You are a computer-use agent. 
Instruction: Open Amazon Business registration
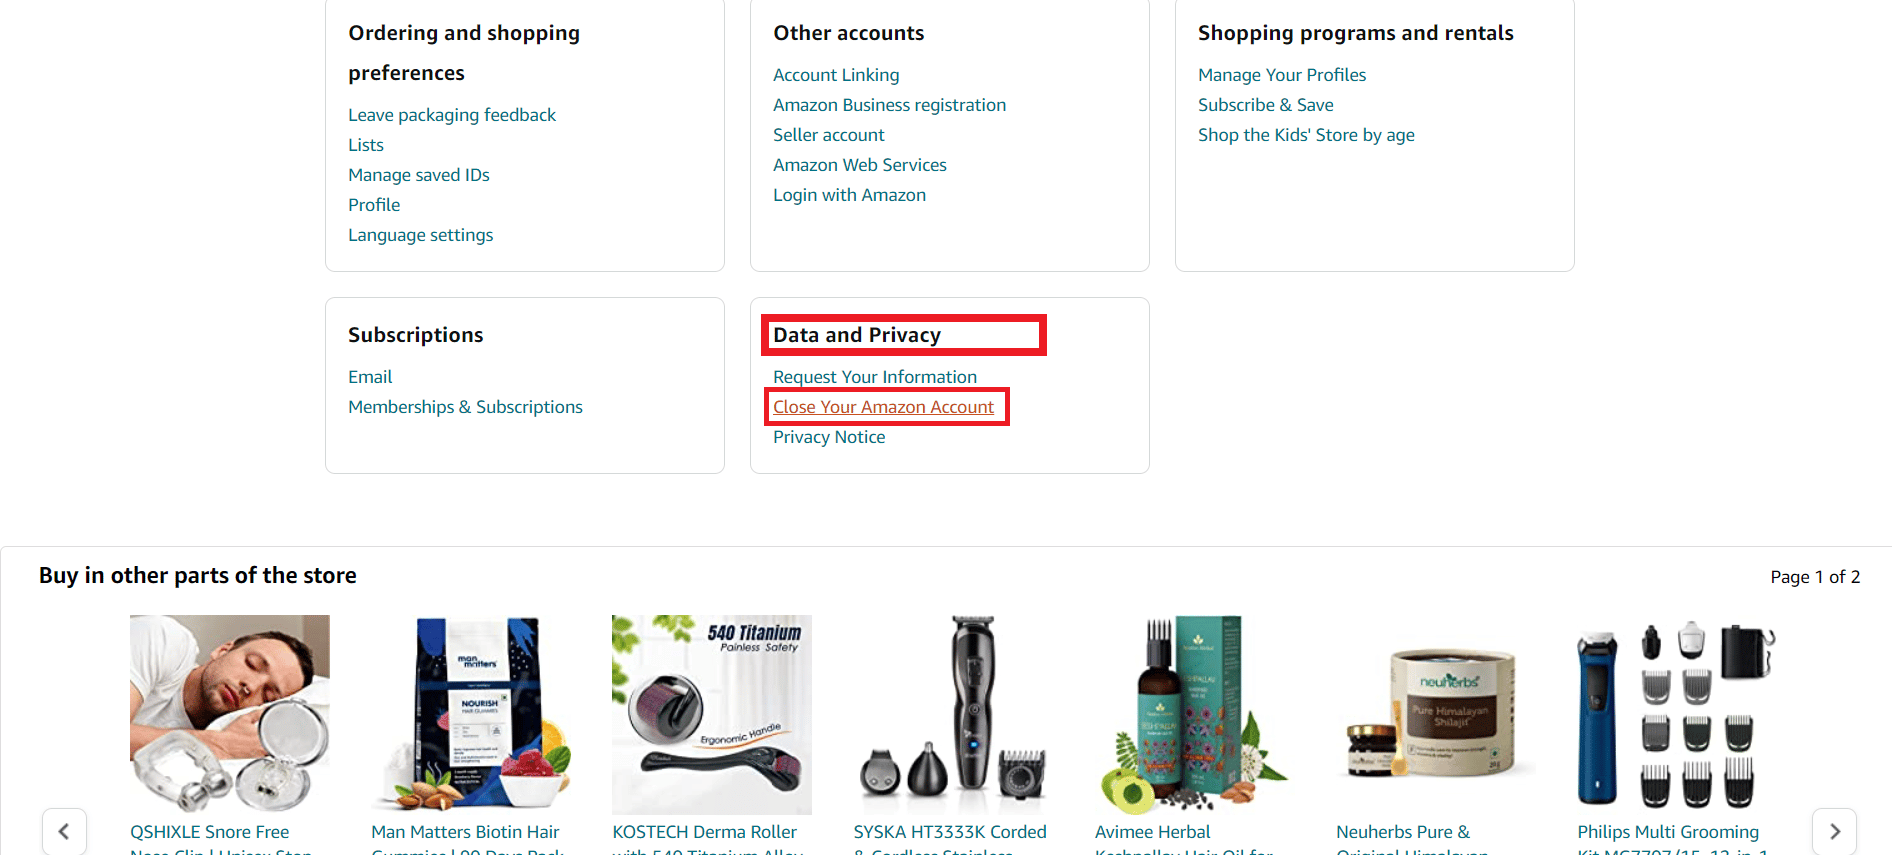889,105
